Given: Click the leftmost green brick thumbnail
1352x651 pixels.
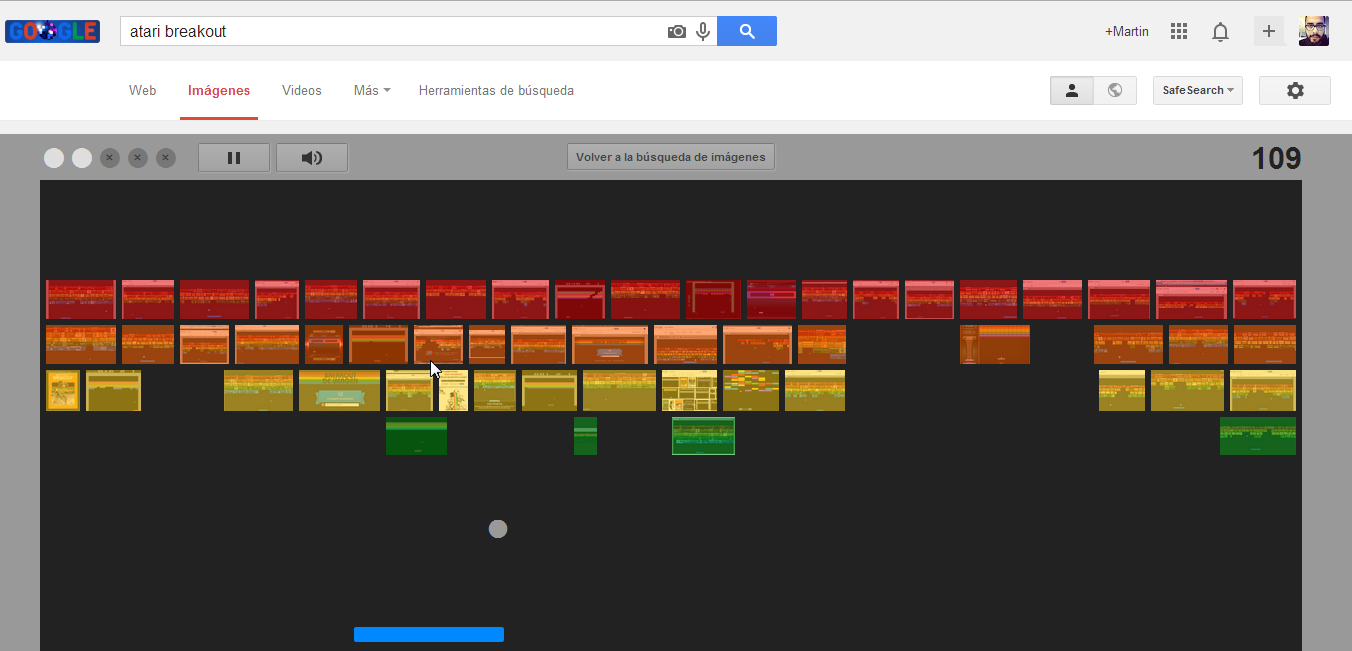Looking at the screenshot, I should click(416, 436).
